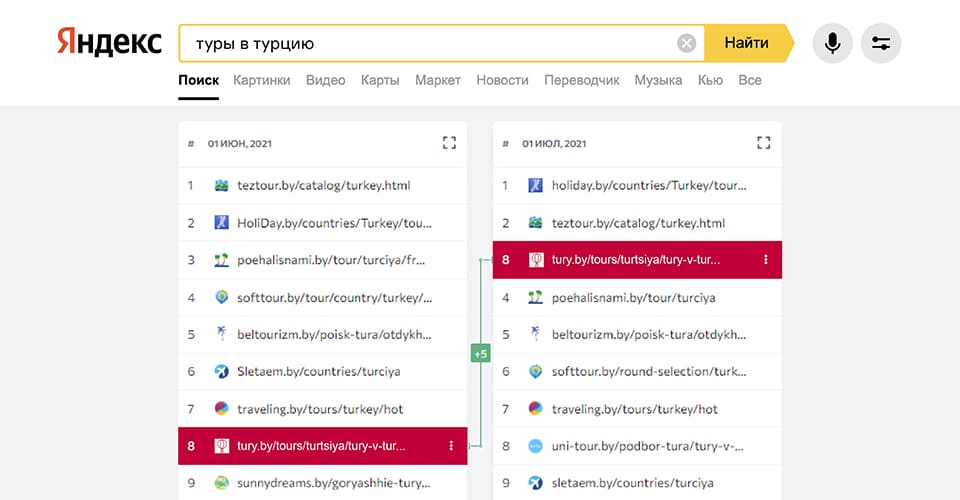Open softtour.by/round-selection link
This screenshot has width=960, height=500.
649,371
